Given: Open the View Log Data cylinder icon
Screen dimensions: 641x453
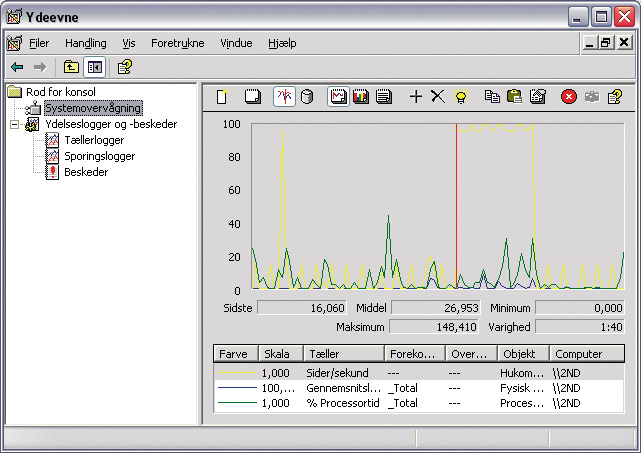Looking at the screenshot, I should pos(307,96).
